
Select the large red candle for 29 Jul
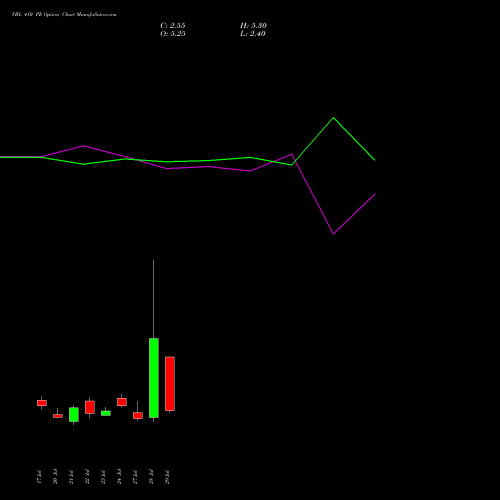pos(170,384)
